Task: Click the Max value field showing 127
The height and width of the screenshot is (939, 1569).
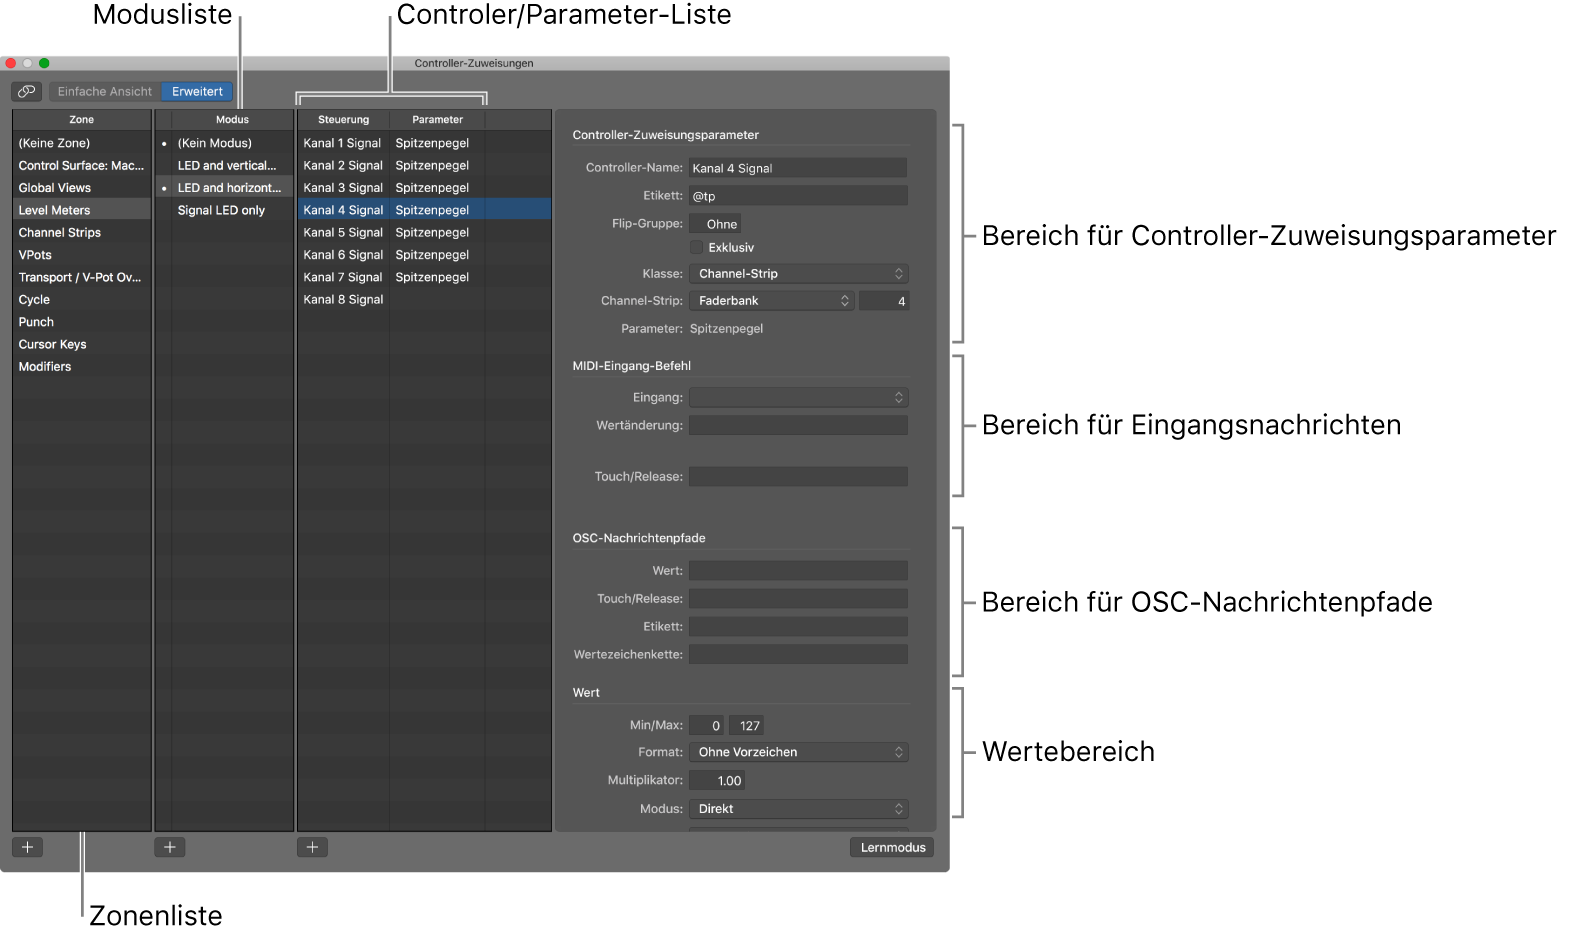Action: pos(749,726)
